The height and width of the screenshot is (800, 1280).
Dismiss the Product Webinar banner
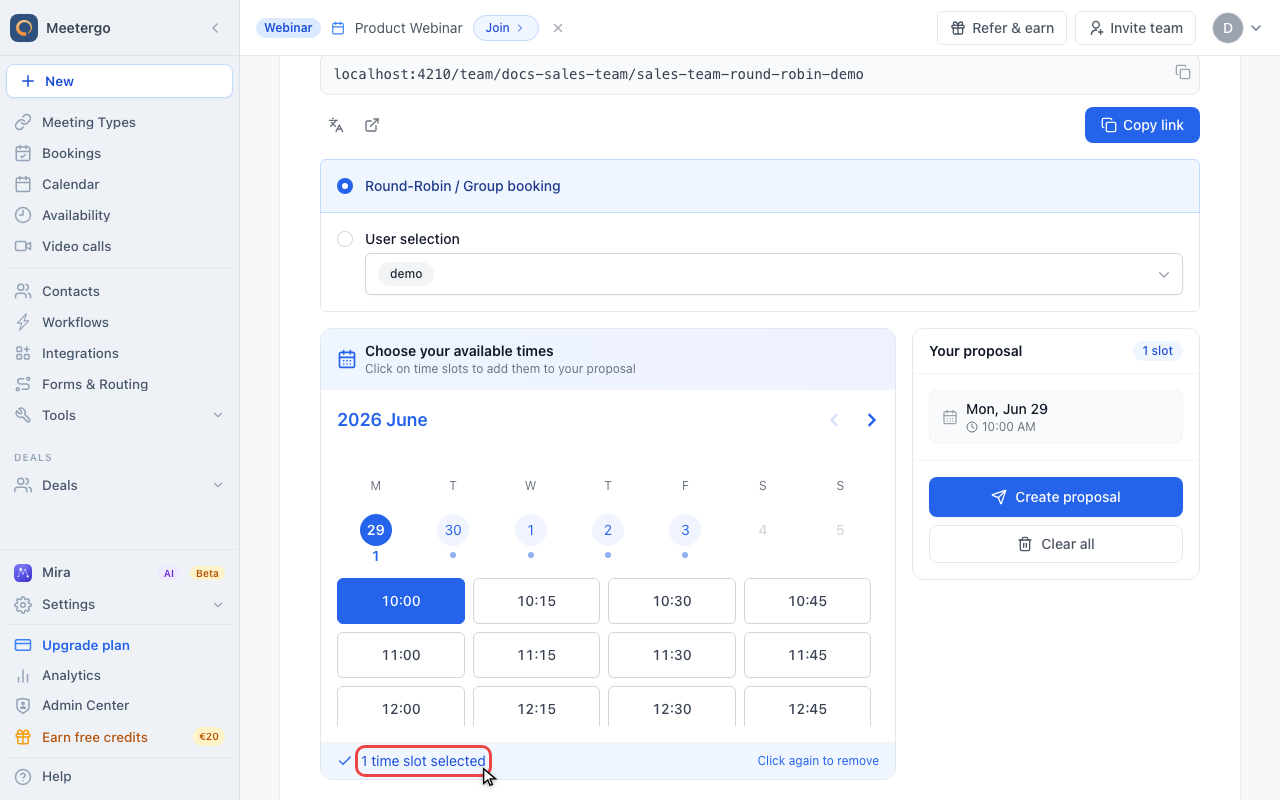point(558,28)
